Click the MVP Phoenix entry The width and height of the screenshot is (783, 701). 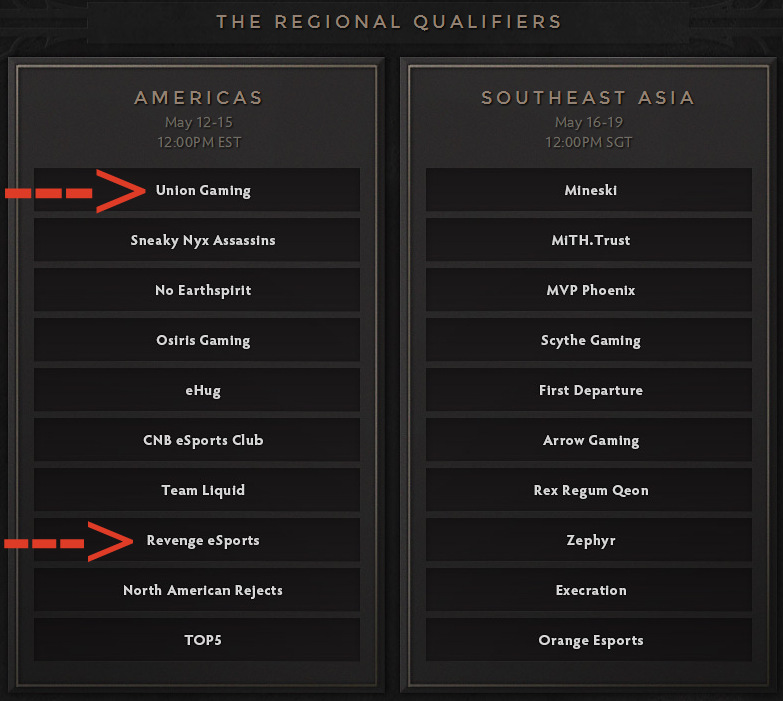[590, 290]
